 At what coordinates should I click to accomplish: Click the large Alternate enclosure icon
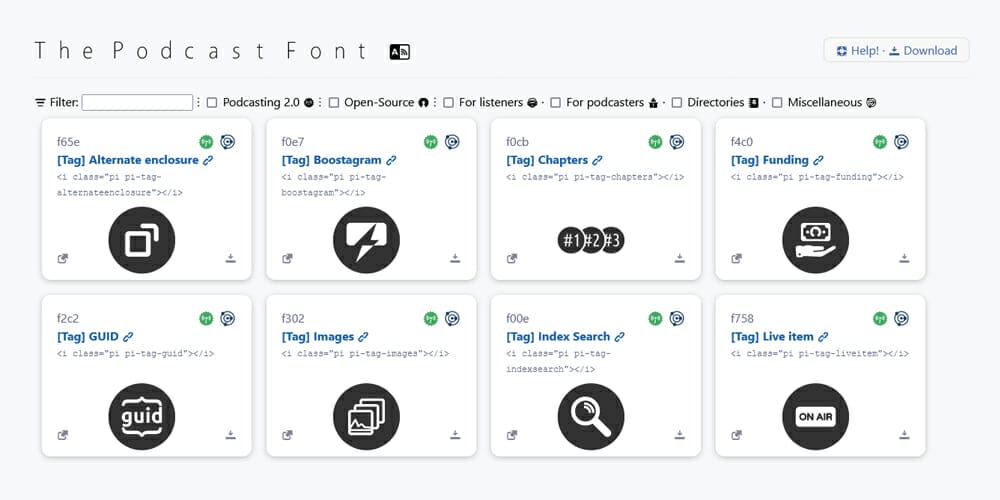[142, 240]
